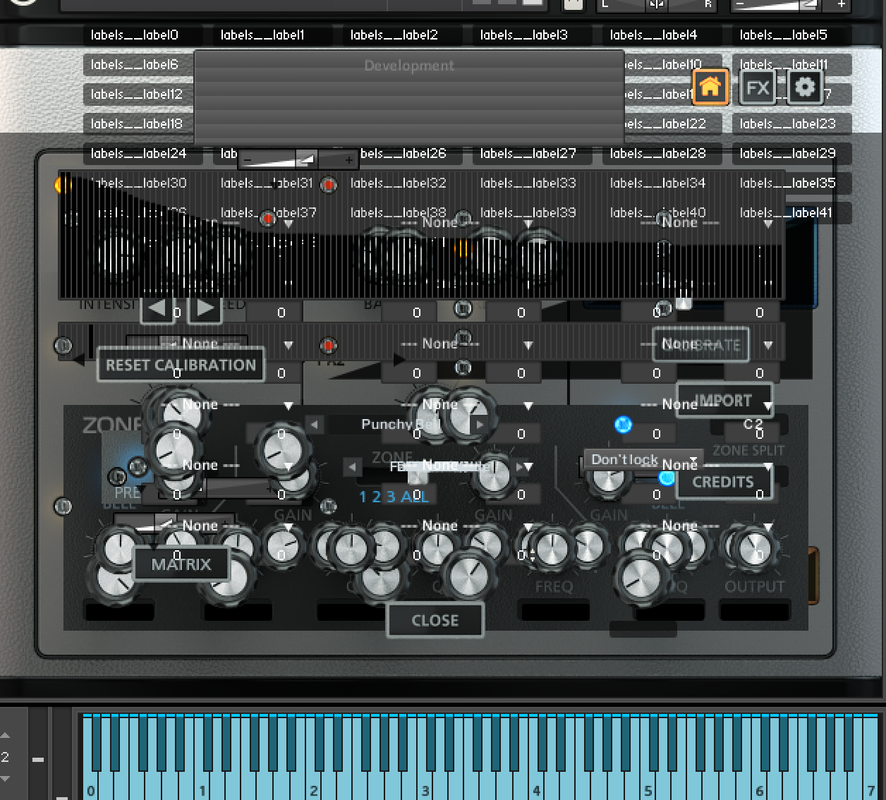Viewport: 886px width, 800px height.
Task: Click the Punchy Bell preset name
Action: pyautogui.click(x=400, y=424)
